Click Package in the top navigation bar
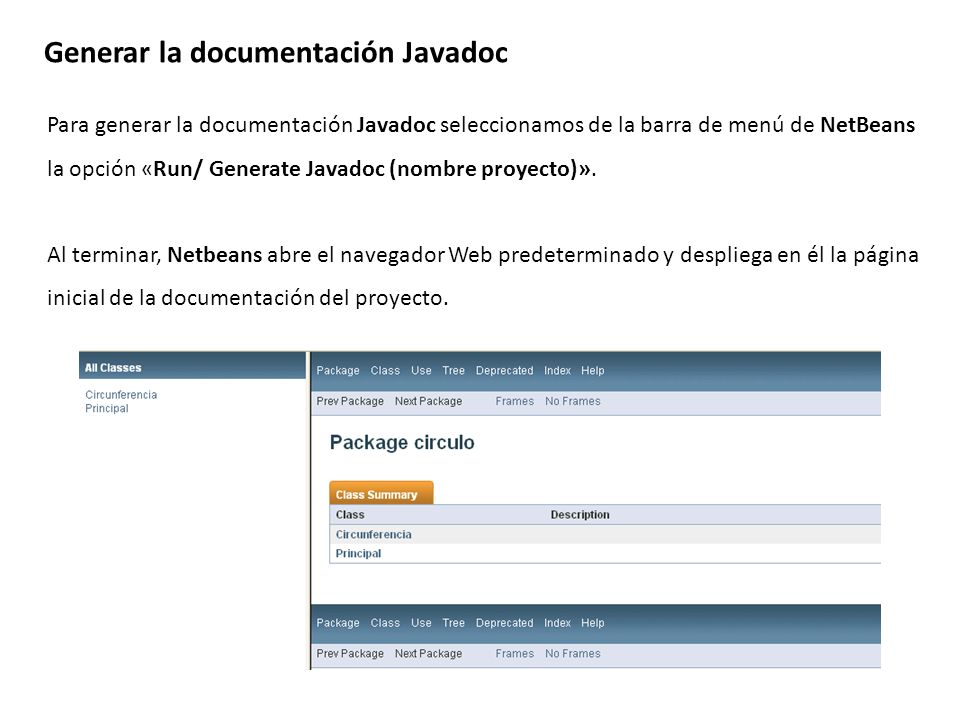The width and height of the screenshot is (960, 720). pyautogui.click(x=338, y=370)
